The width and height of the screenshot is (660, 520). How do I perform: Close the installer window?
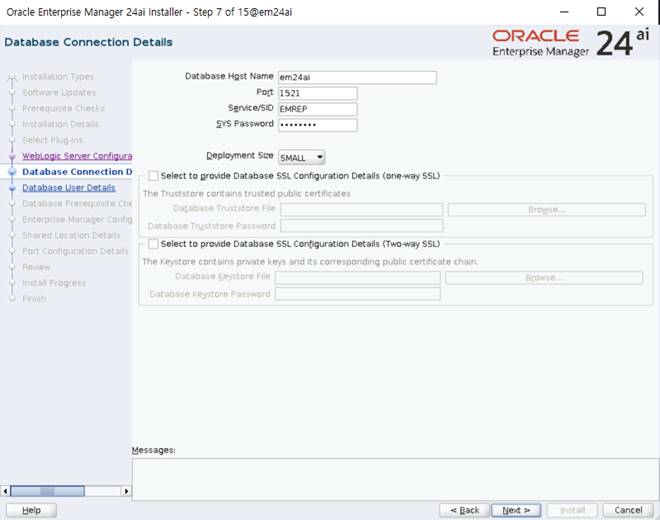(639, 12)
